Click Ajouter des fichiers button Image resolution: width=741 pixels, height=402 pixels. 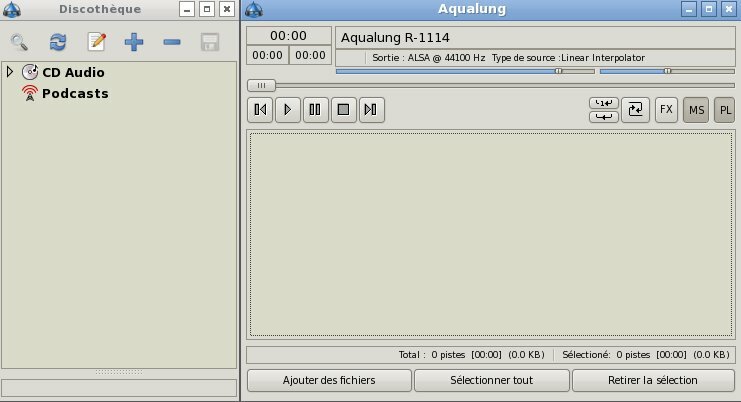329,380
